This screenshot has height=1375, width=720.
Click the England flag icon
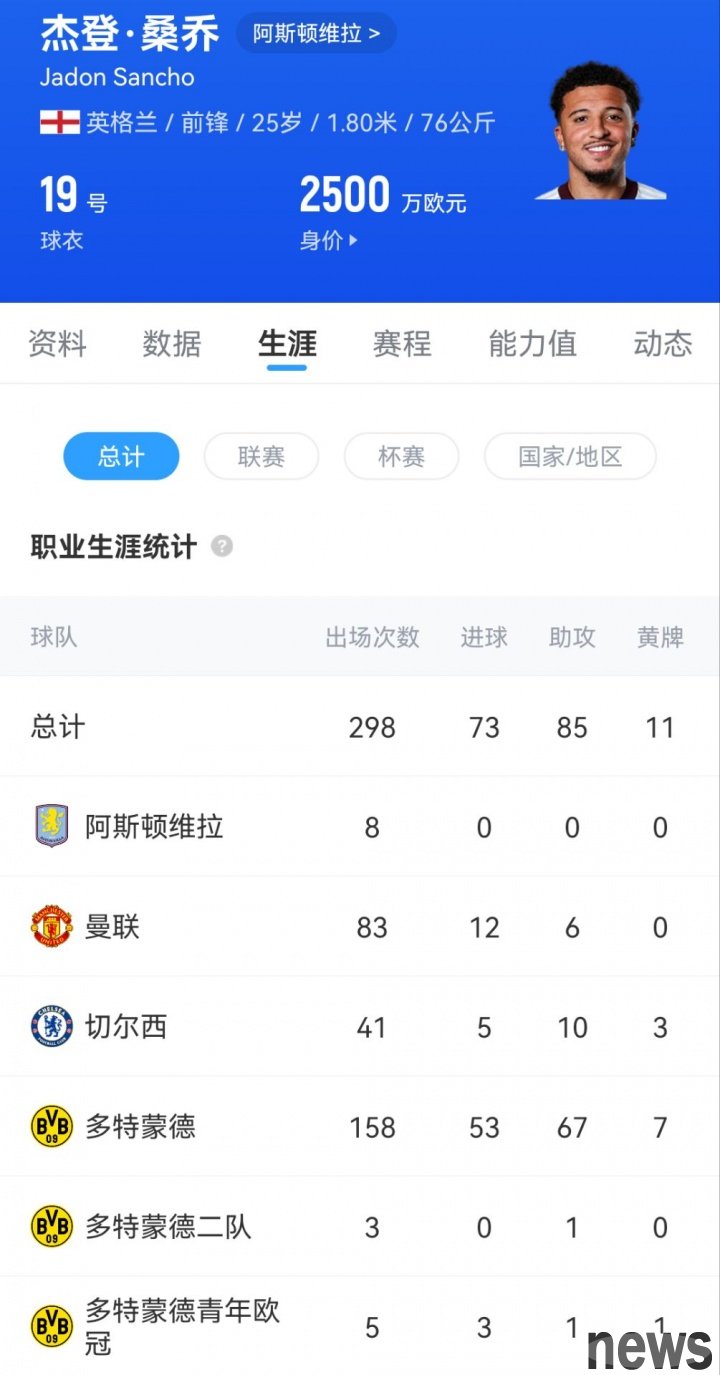59,123
